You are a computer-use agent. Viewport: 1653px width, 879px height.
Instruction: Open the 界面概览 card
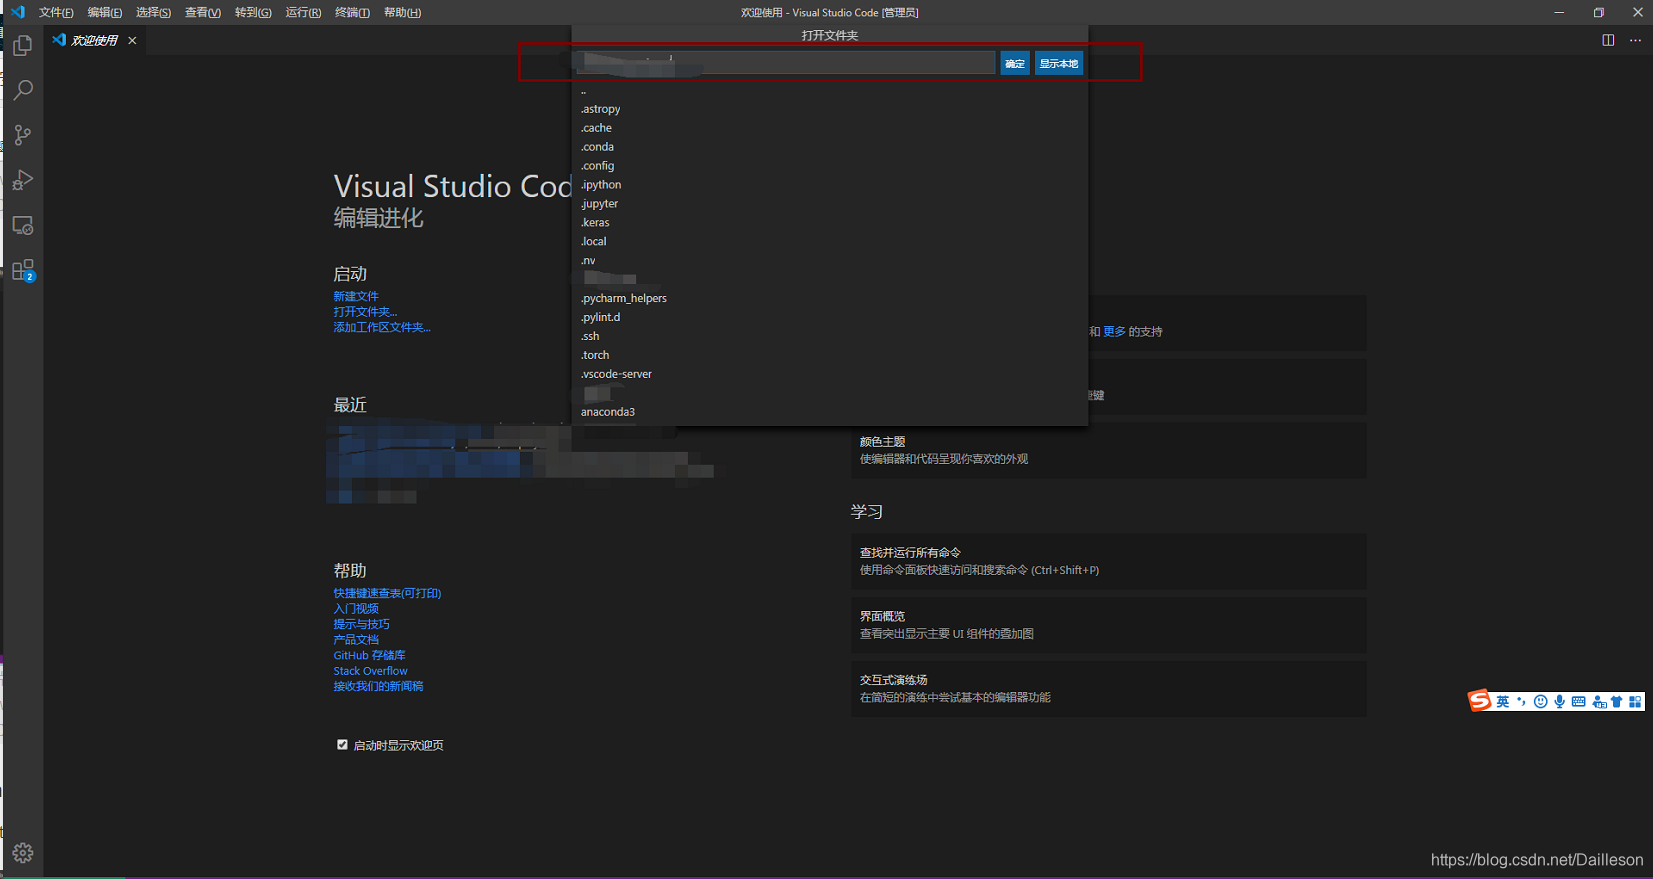[x=1108, y=625]
